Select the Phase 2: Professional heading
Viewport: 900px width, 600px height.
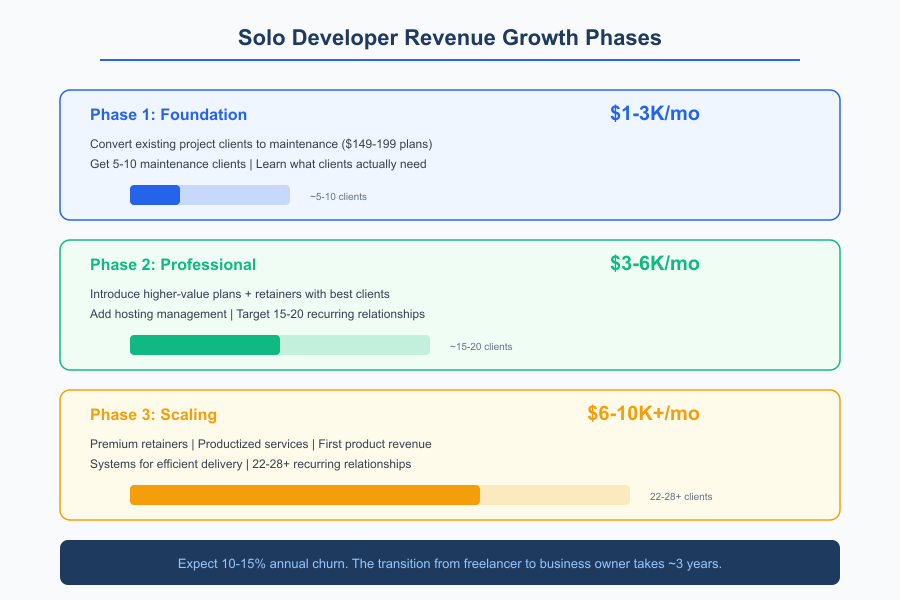[175, 264]
